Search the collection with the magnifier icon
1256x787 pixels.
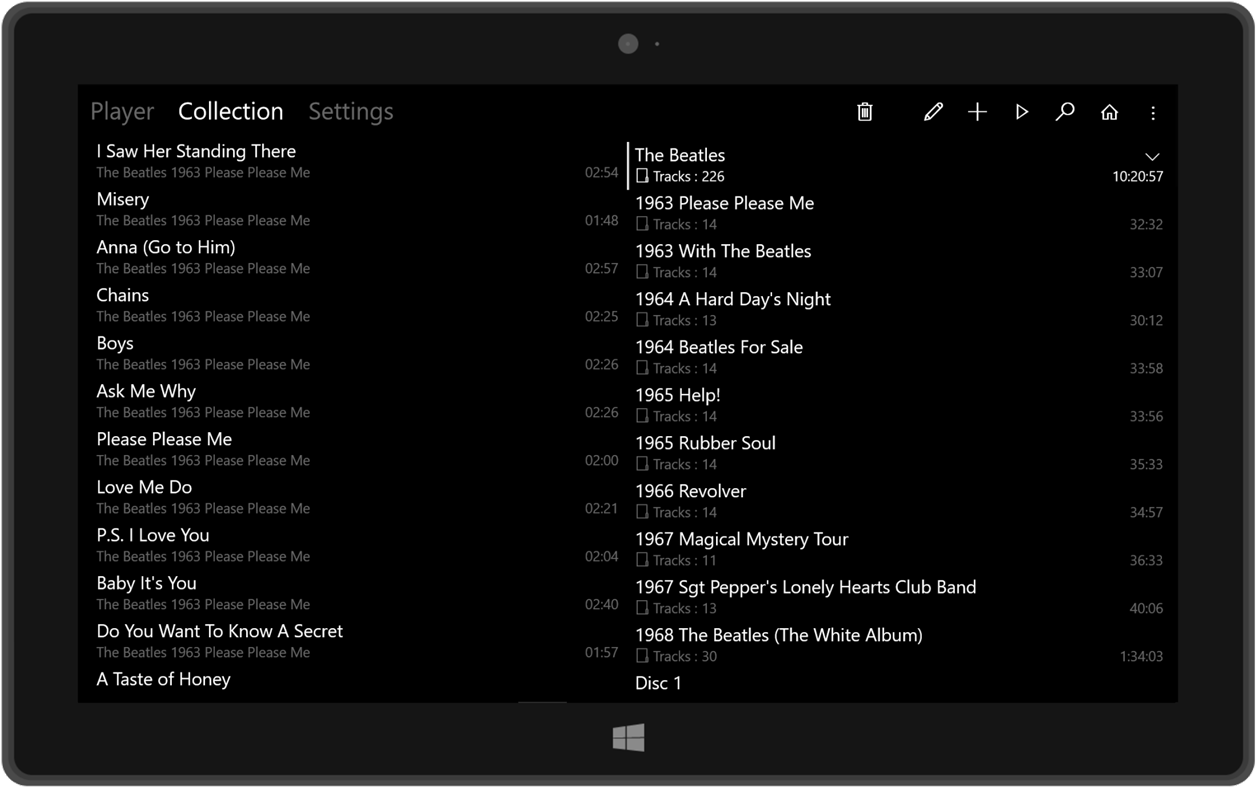1065,112
